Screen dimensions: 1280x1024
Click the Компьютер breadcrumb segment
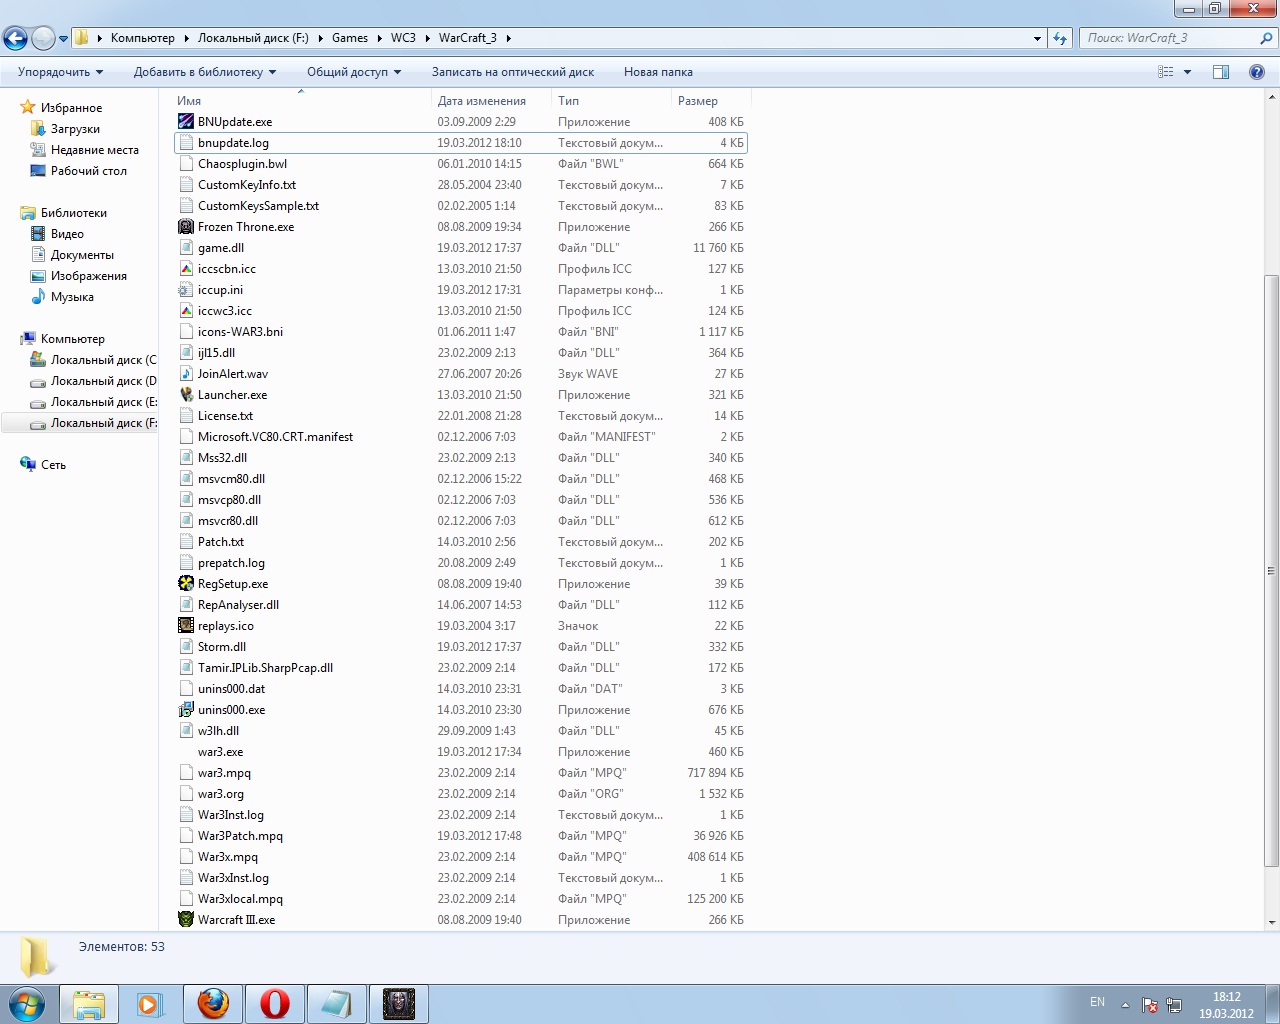(x=142, y=38)
